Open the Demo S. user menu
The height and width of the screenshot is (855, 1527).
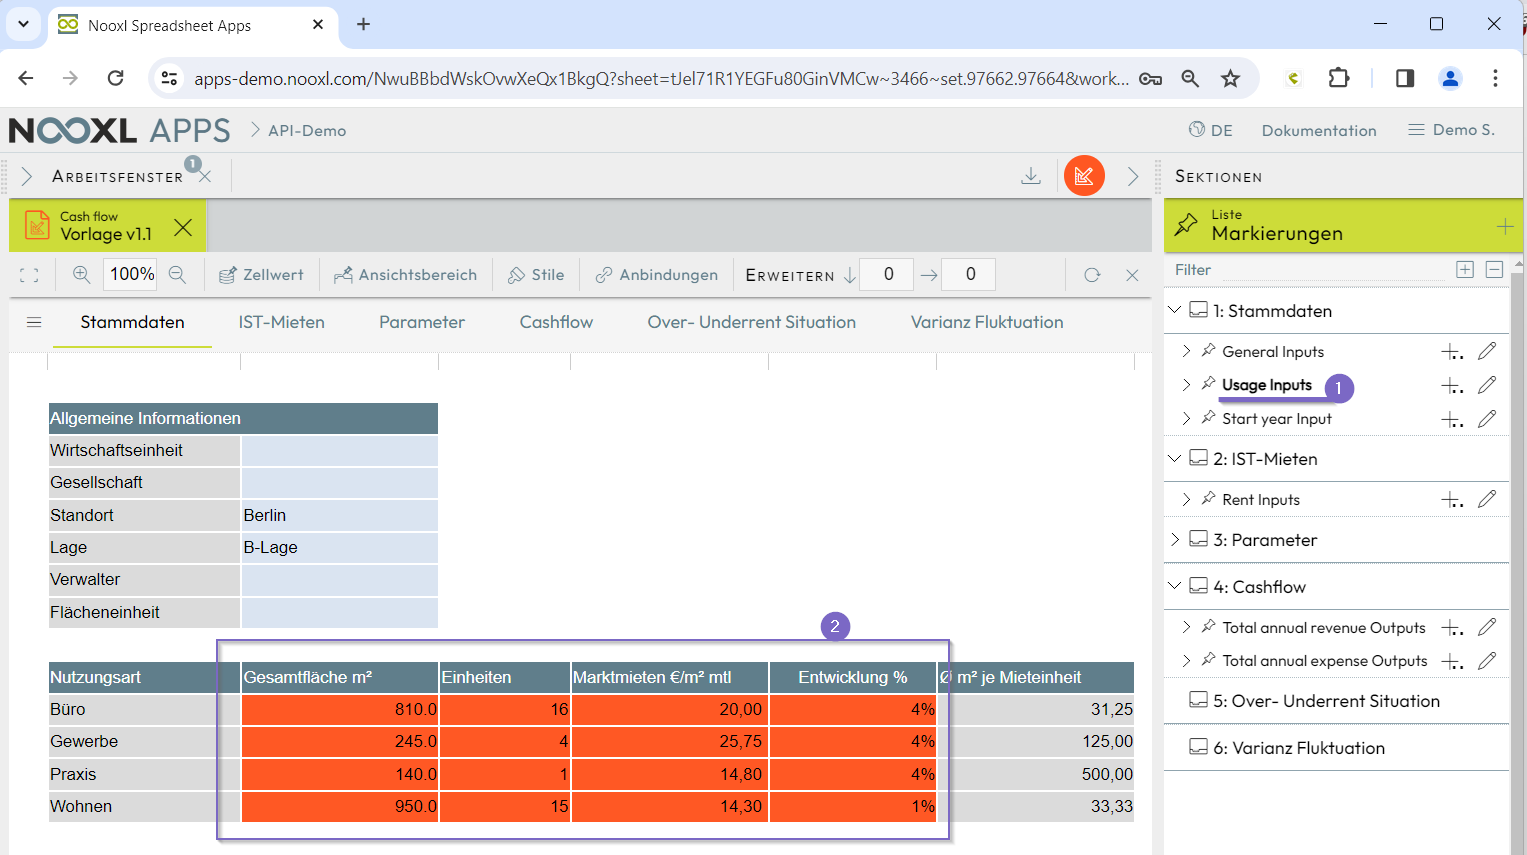click(x=1451, y=130)
